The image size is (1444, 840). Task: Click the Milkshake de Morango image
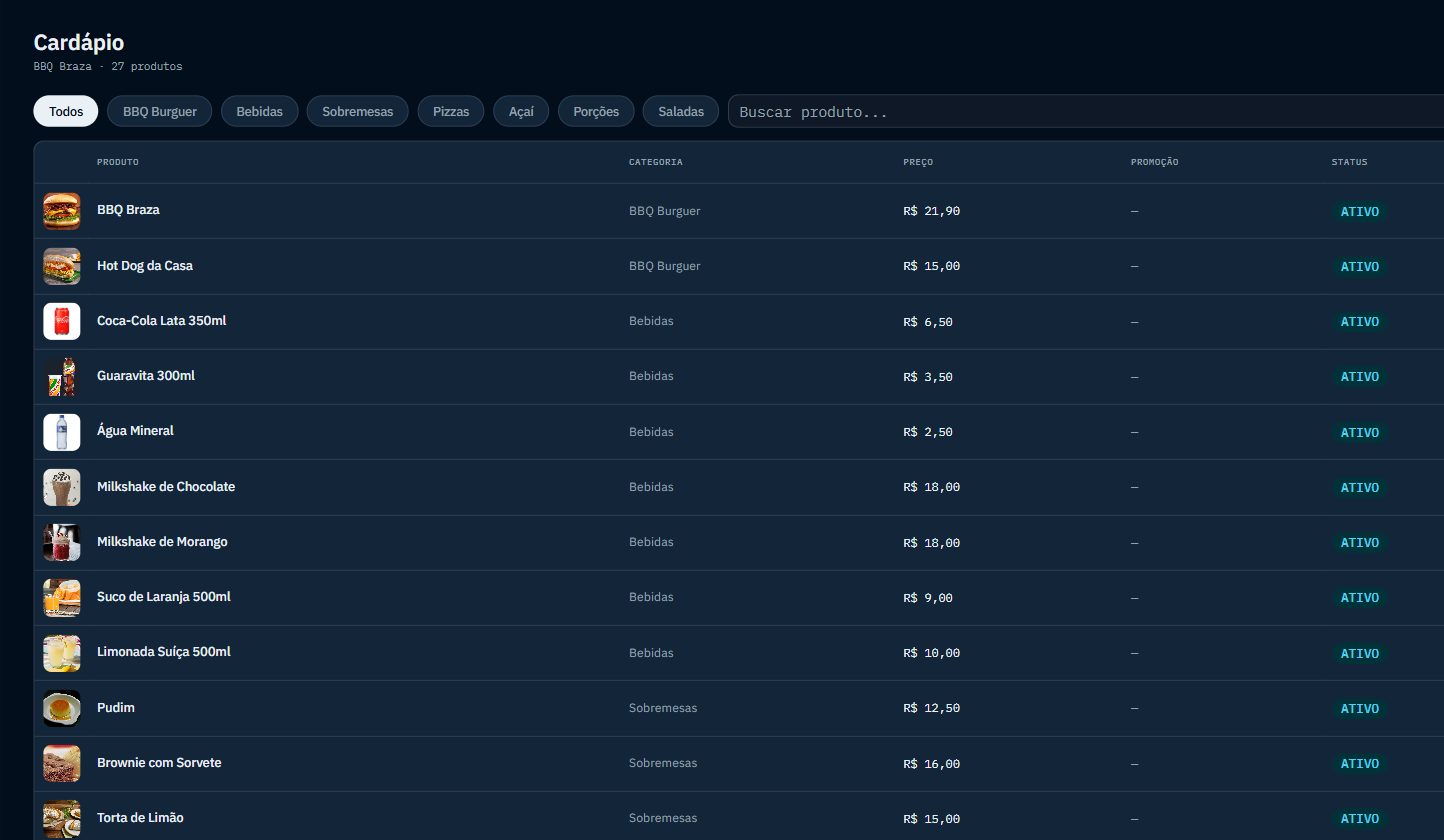[62, 543]
